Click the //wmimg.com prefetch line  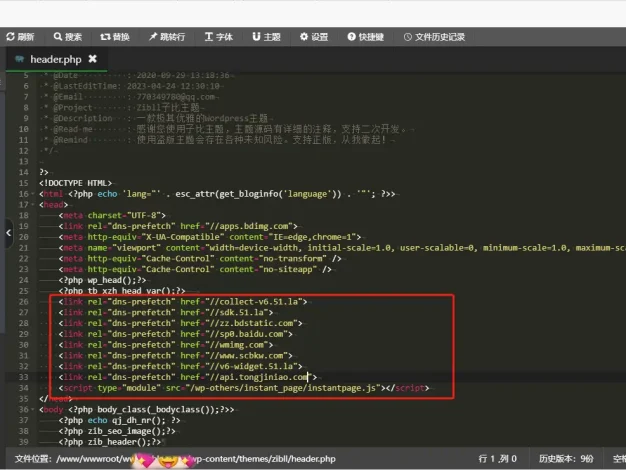pyautogui.click(x=166, y=345)
